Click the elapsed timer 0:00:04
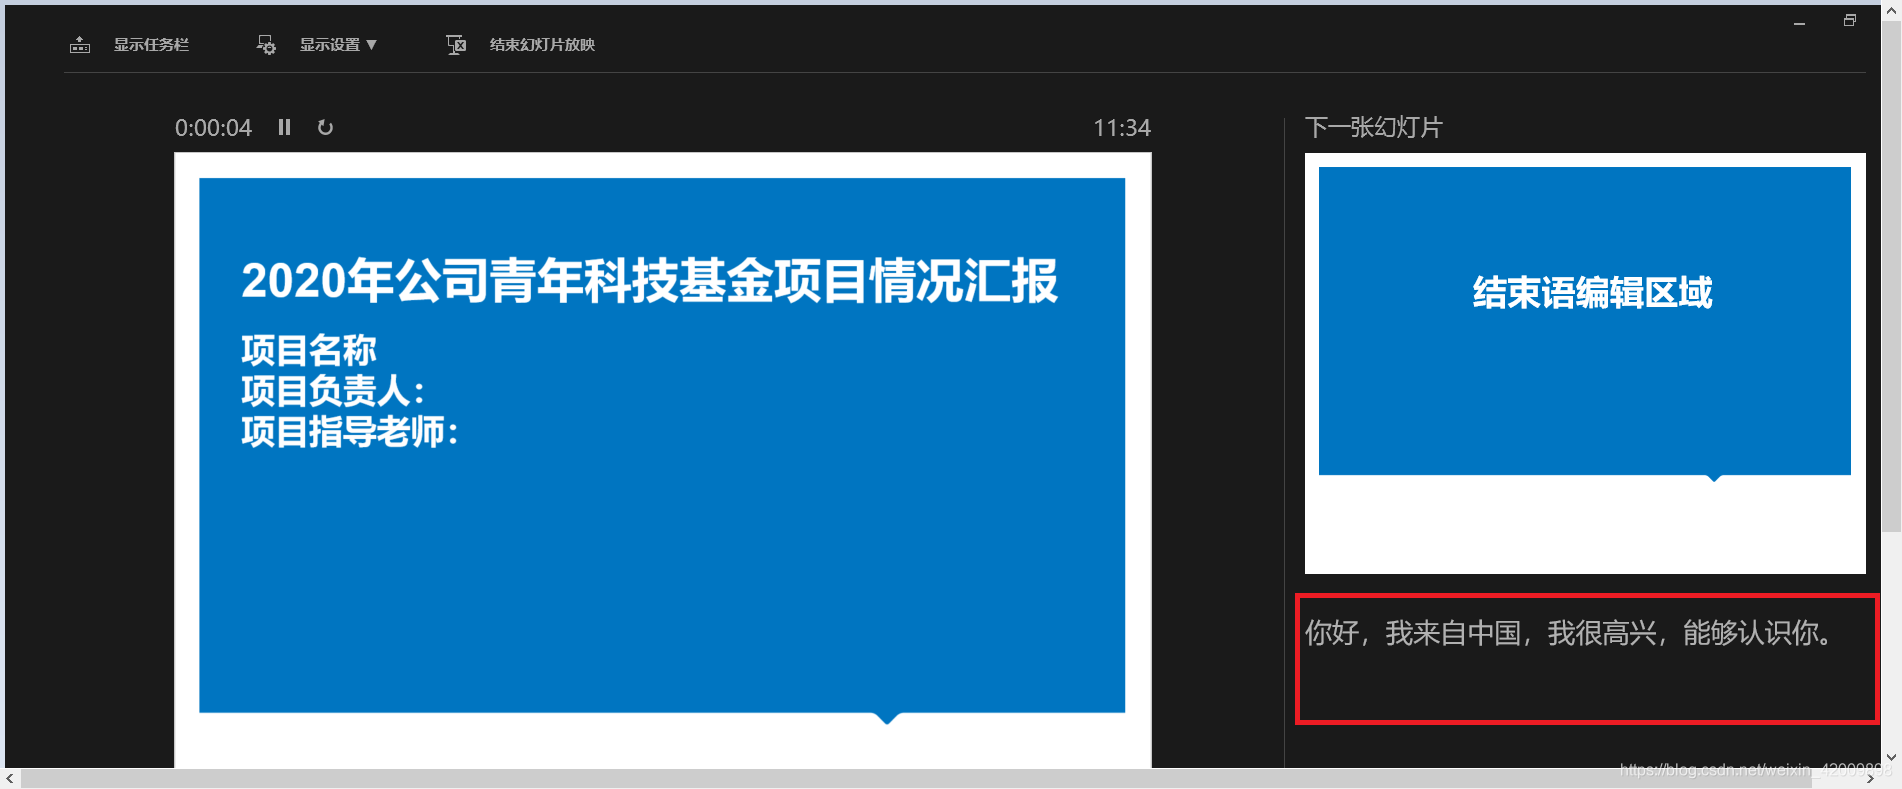The width and height of the screenshot is (1902, 789). click(x=213, y=128)
